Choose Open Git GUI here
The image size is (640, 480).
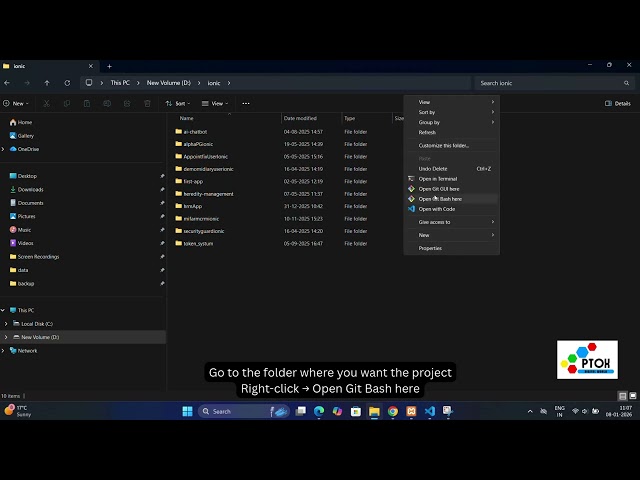click(x=451, y=189)
